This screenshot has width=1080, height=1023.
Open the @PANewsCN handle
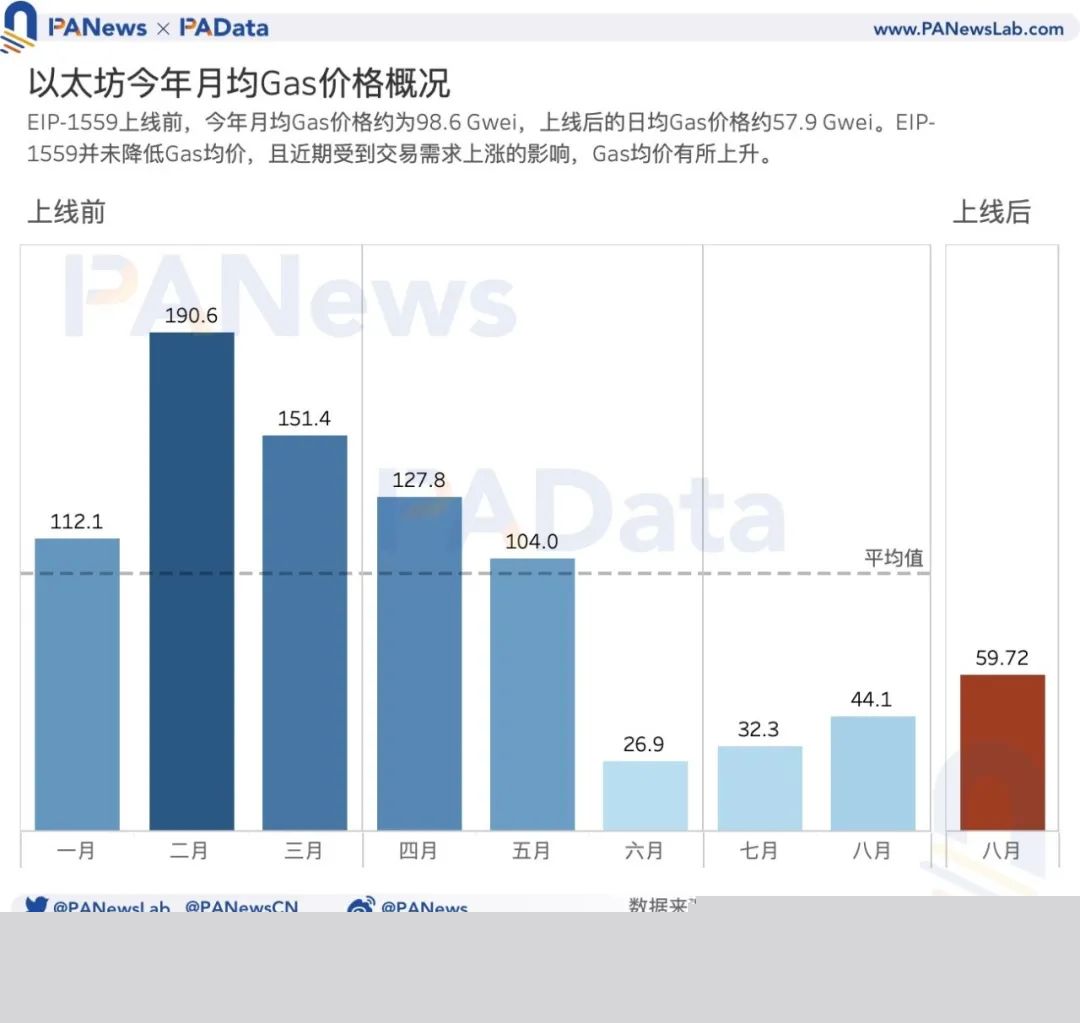(x=242, y=905)
